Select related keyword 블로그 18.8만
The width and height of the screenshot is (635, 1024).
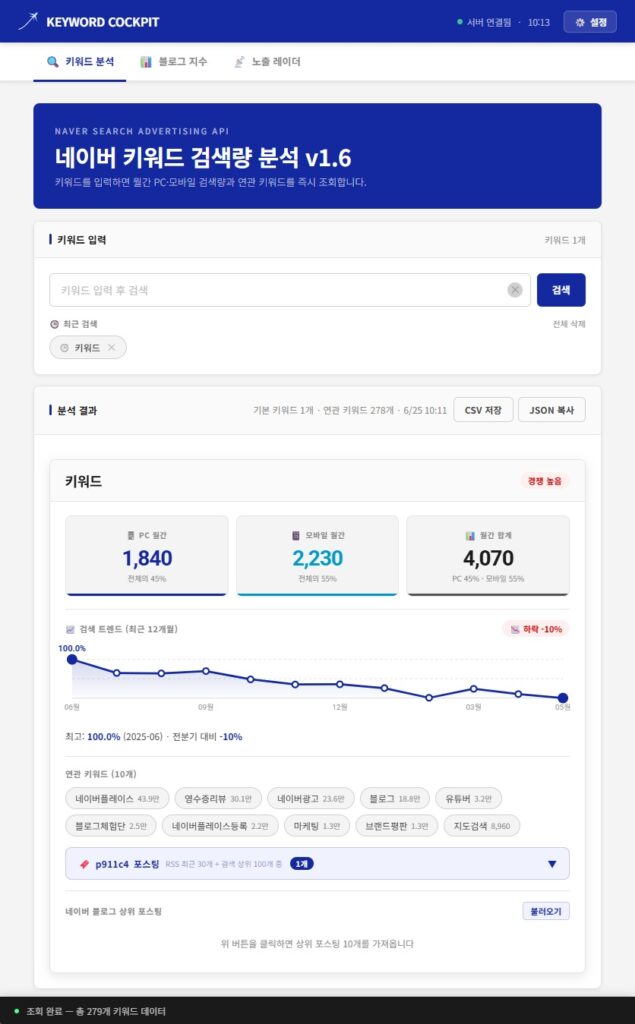pyautogui.click(x=395, y=798)
